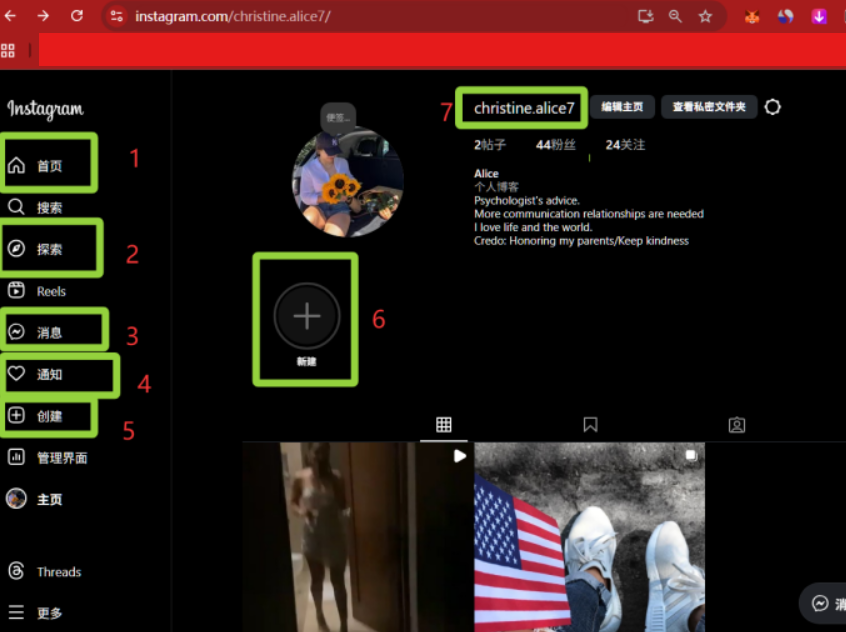The width and height of the screenshot is (846, 632).
Task: Open the 44 followers (粉丝) list
Action: click(556, 145)
